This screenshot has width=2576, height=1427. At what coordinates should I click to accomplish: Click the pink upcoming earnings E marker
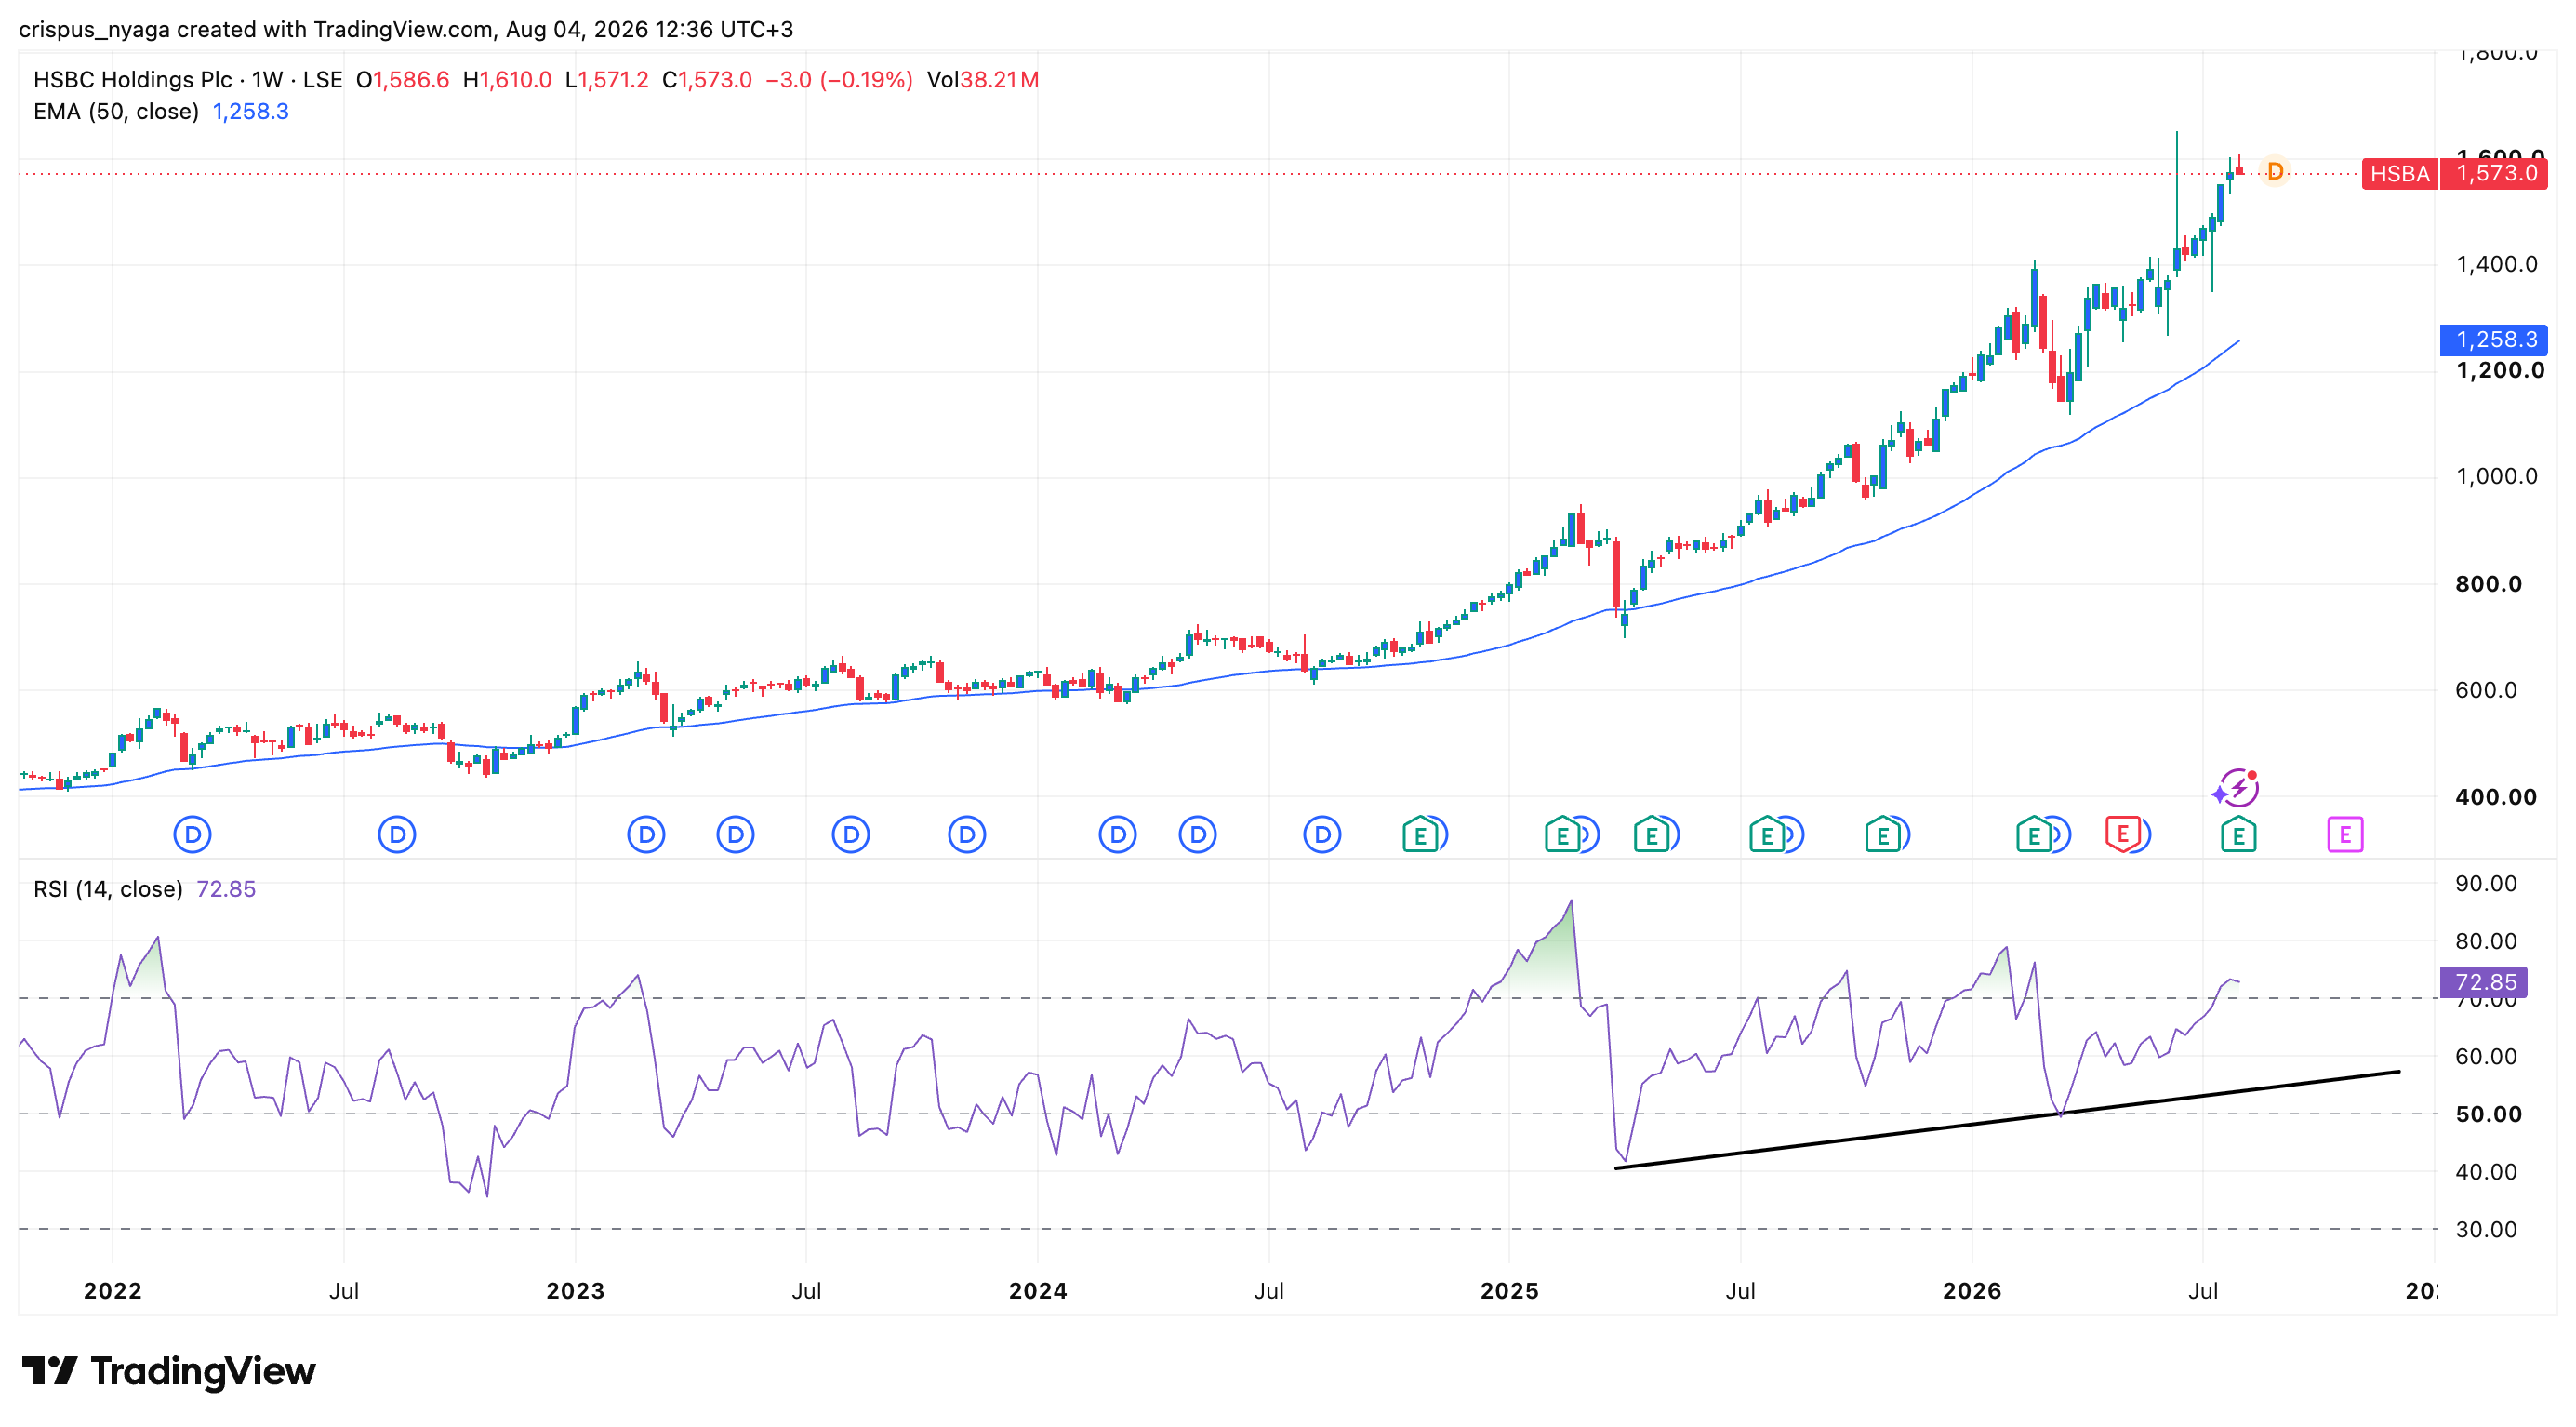coord(2345,834)
